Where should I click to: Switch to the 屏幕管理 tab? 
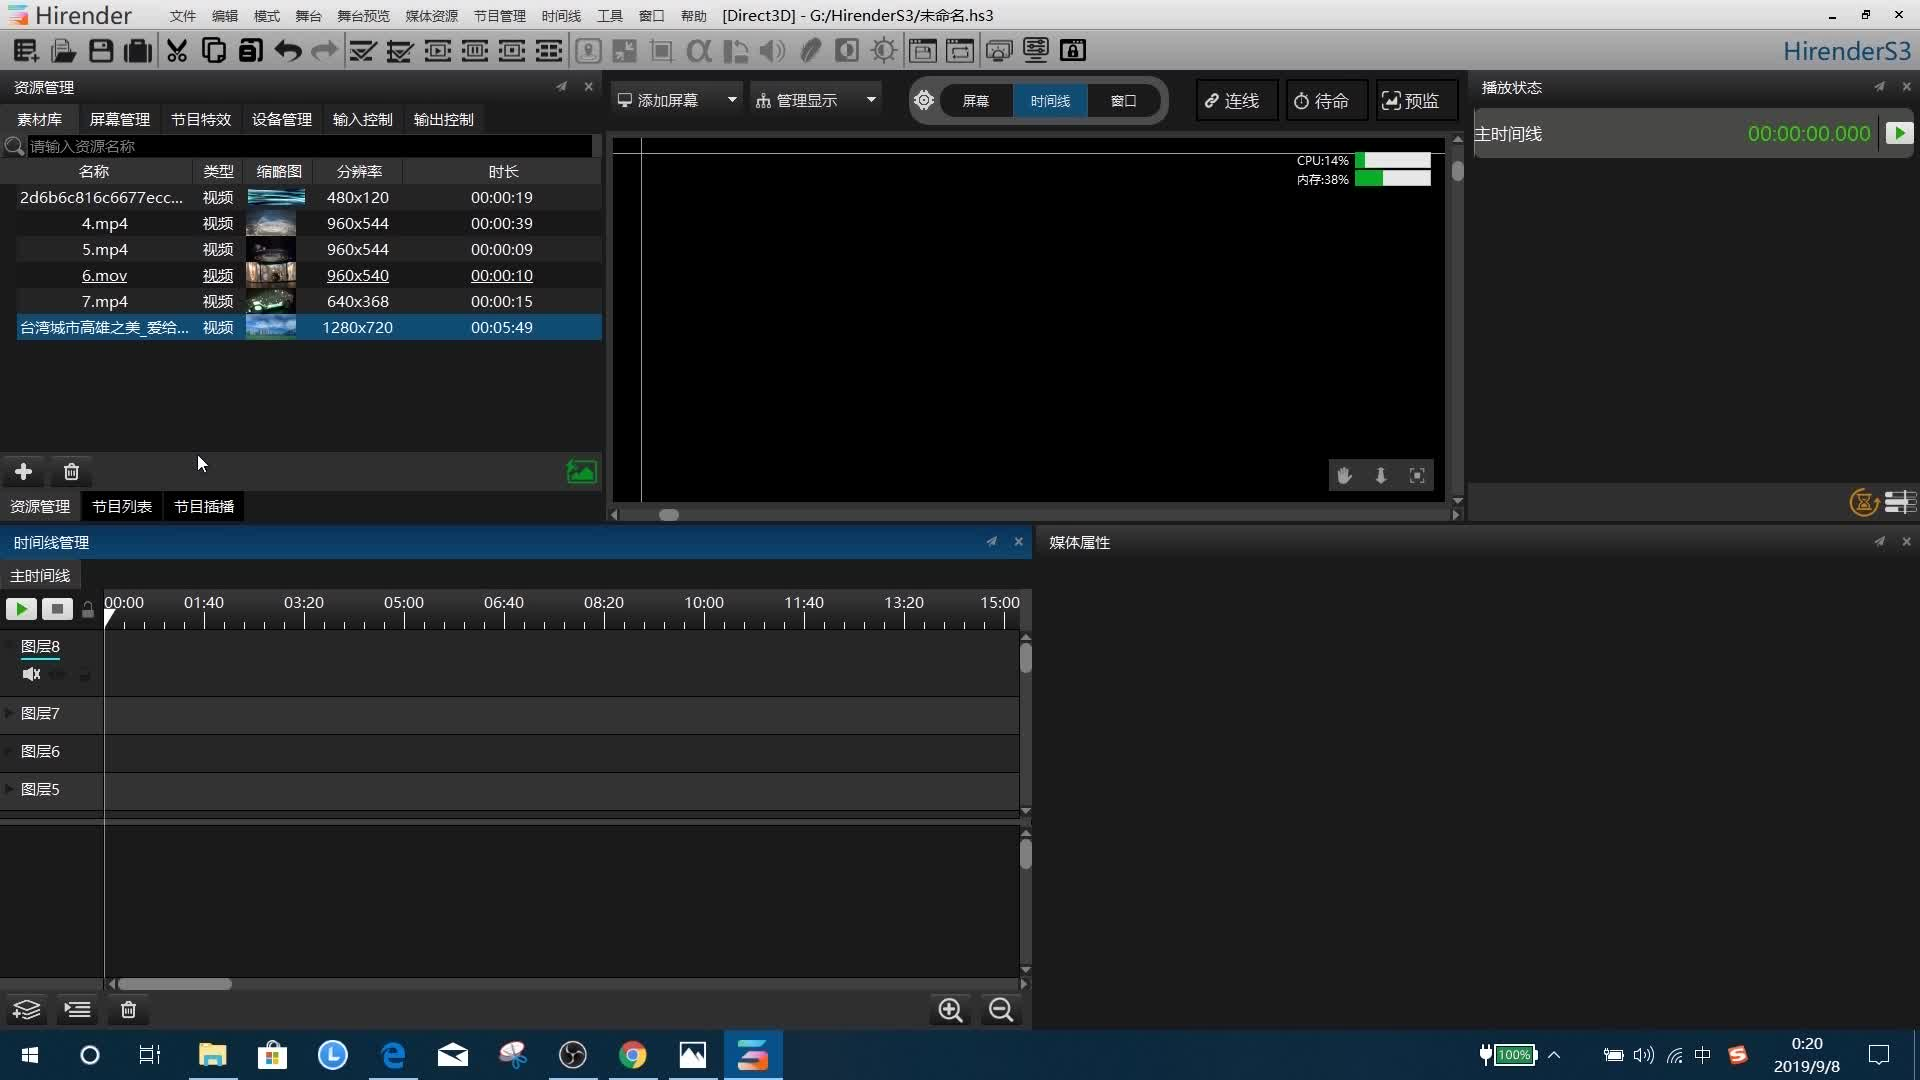click(x=119, y=119)
